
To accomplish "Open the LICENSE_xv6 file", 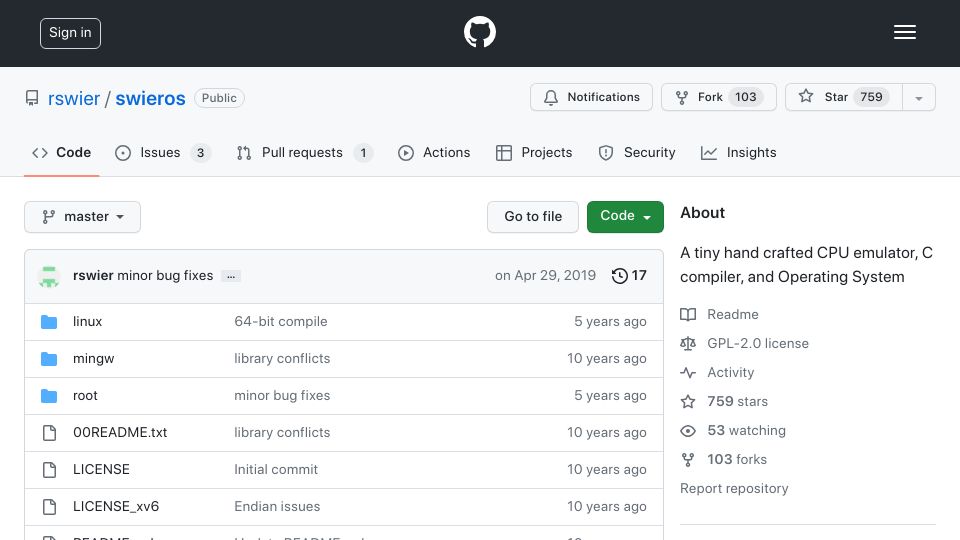I will pos(116,506).
